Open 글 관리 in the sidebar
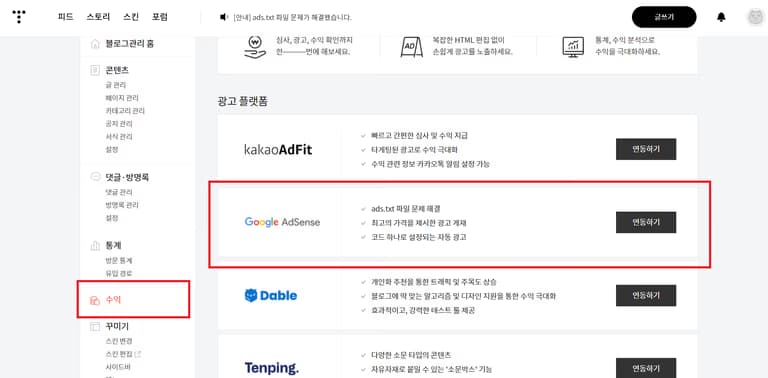 tap(116, 85)
